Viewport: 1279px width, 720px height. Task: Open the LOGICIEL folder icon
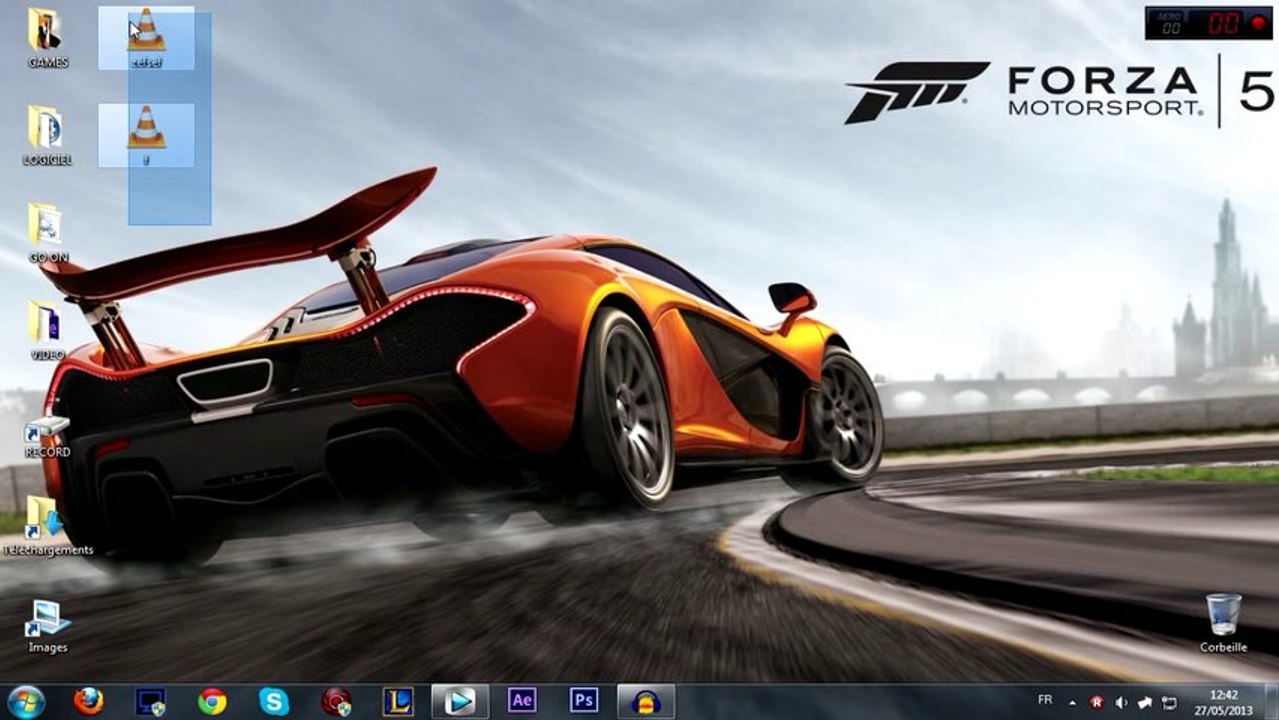tap(47, 135)
